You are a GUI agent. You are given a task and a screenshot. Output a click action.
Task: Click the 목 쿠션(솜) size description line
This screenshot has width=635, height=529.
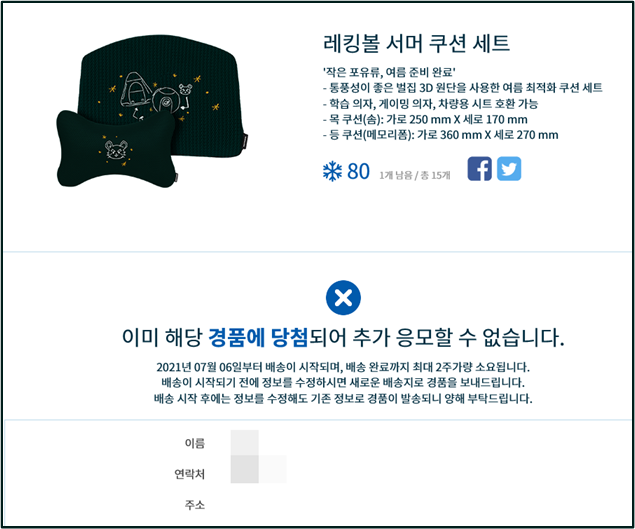point(425,119)
